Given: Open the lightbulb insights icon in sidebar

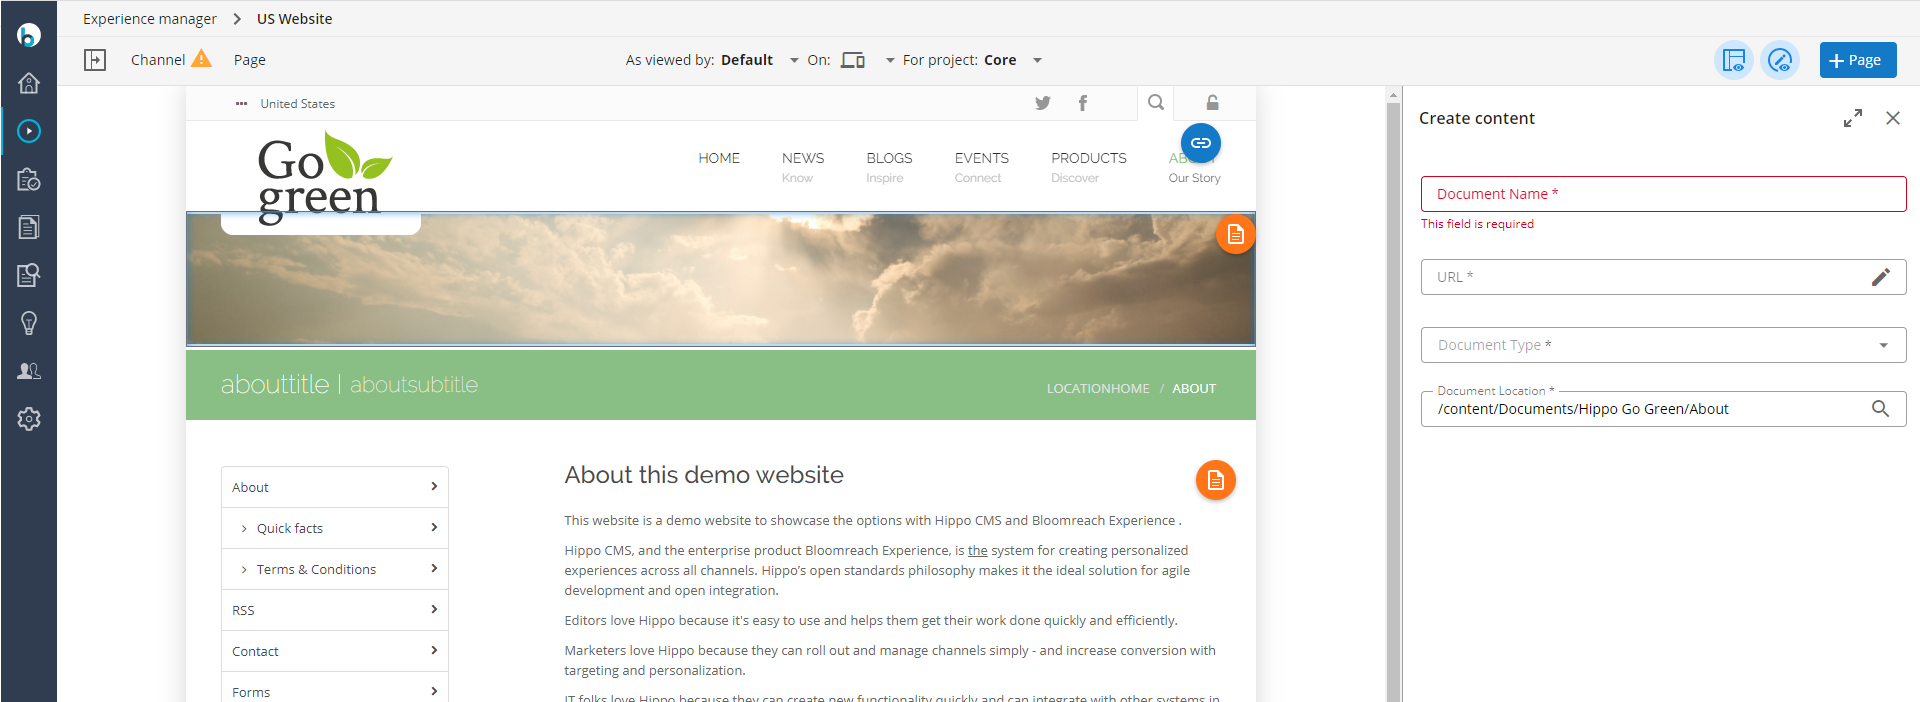Looking at the screenshot, I should pos(29,323).
